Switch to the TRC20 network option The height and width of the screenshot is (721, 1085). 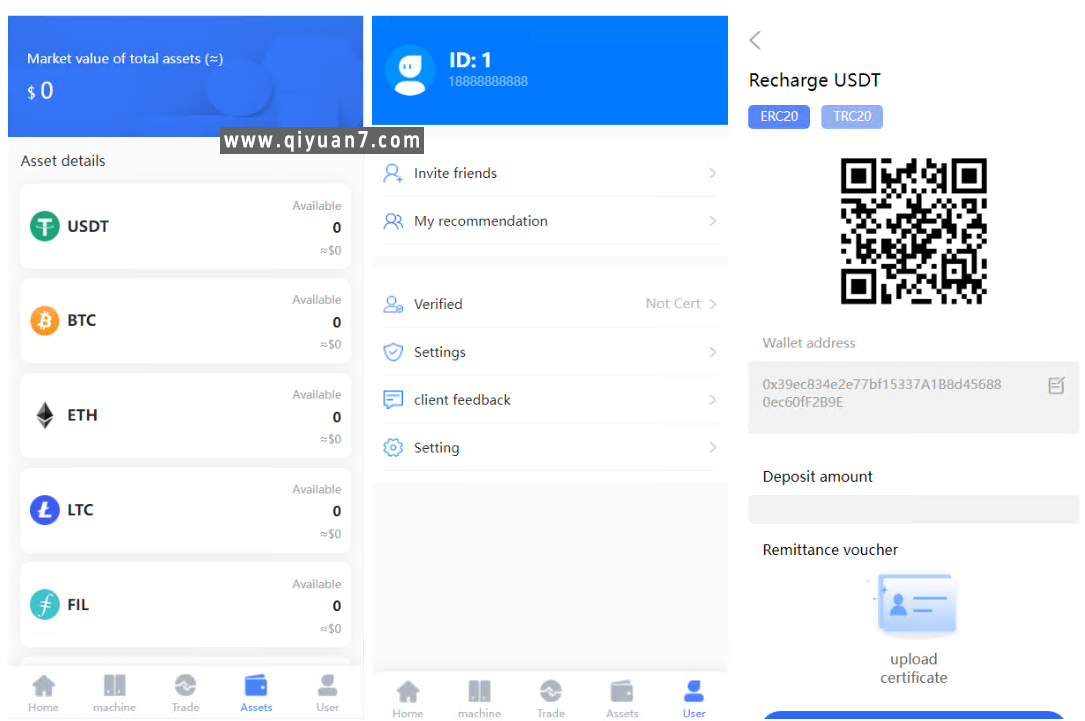[x=852, y=117]
